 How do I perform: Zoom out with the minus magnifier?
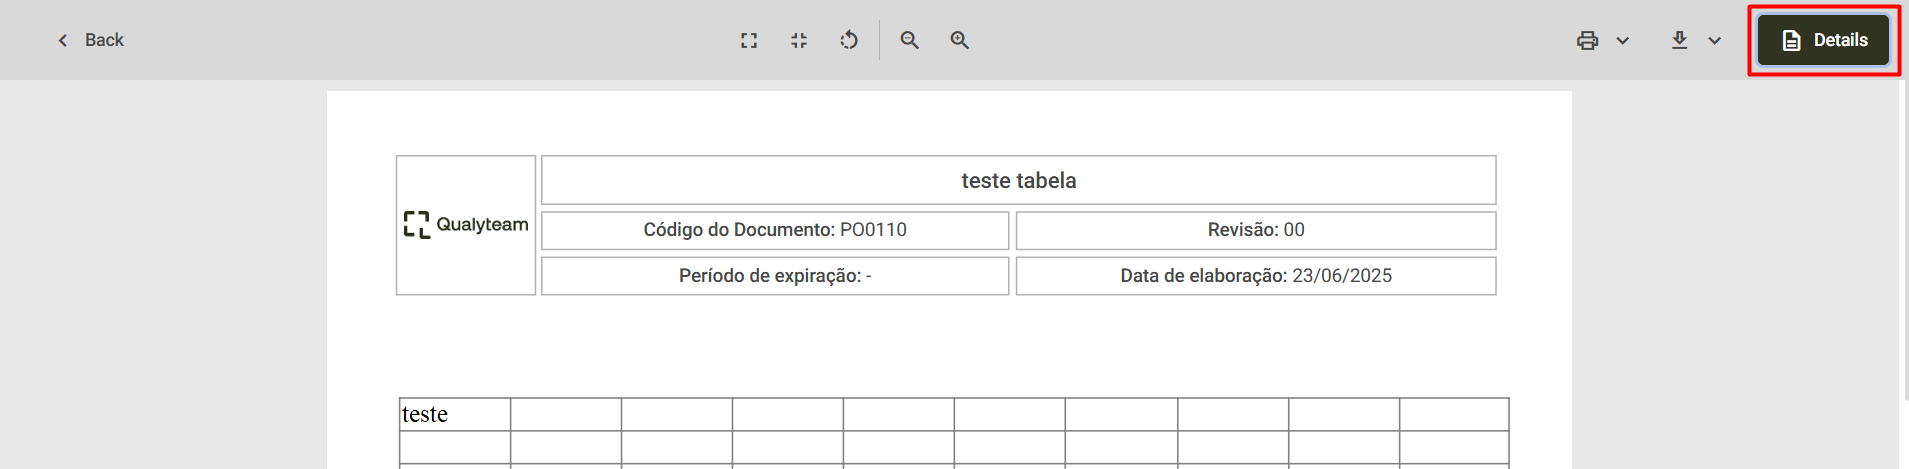[909, 40]
